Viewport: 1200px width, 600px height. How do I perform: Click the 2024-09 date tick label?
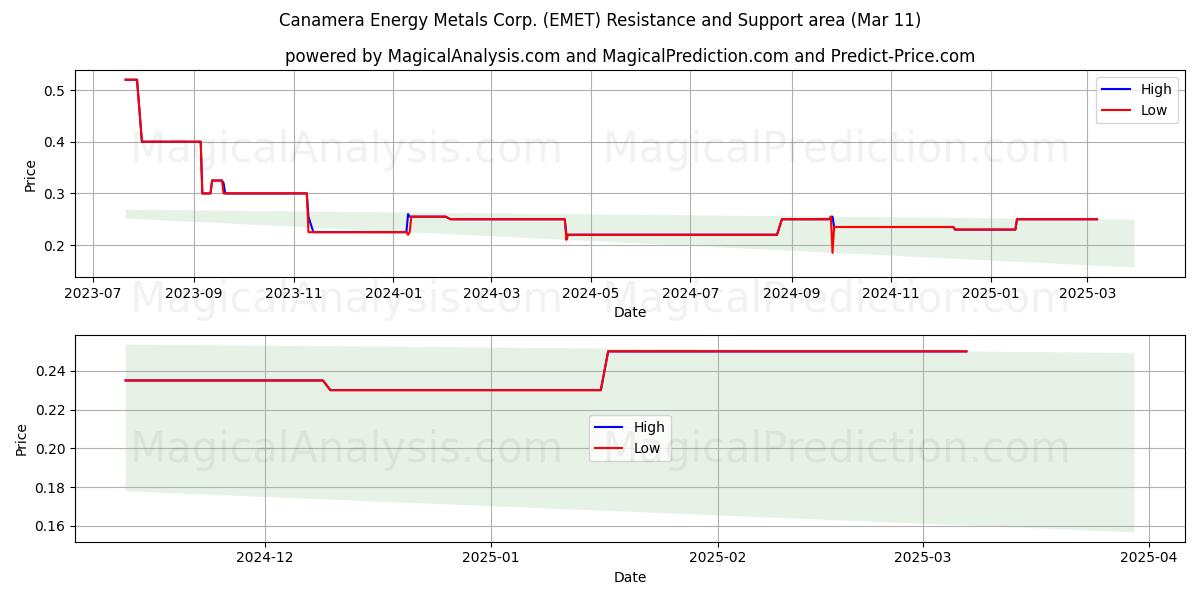791,293
